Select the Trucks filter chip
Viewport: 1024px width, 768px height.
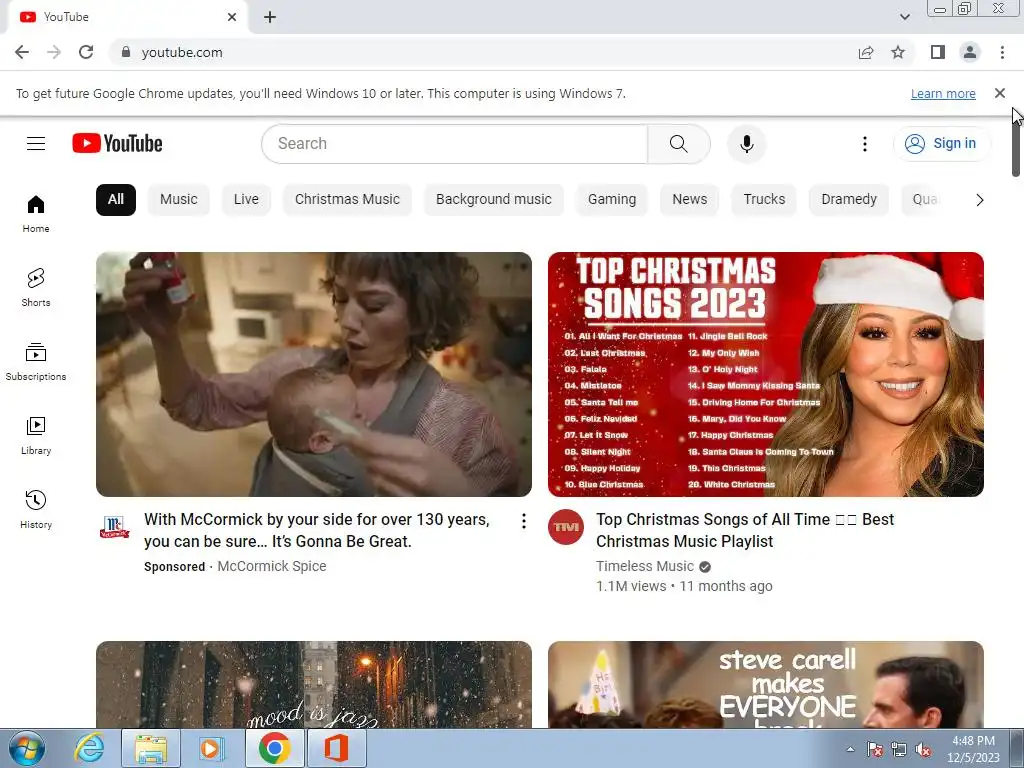[x=764, y=199]
